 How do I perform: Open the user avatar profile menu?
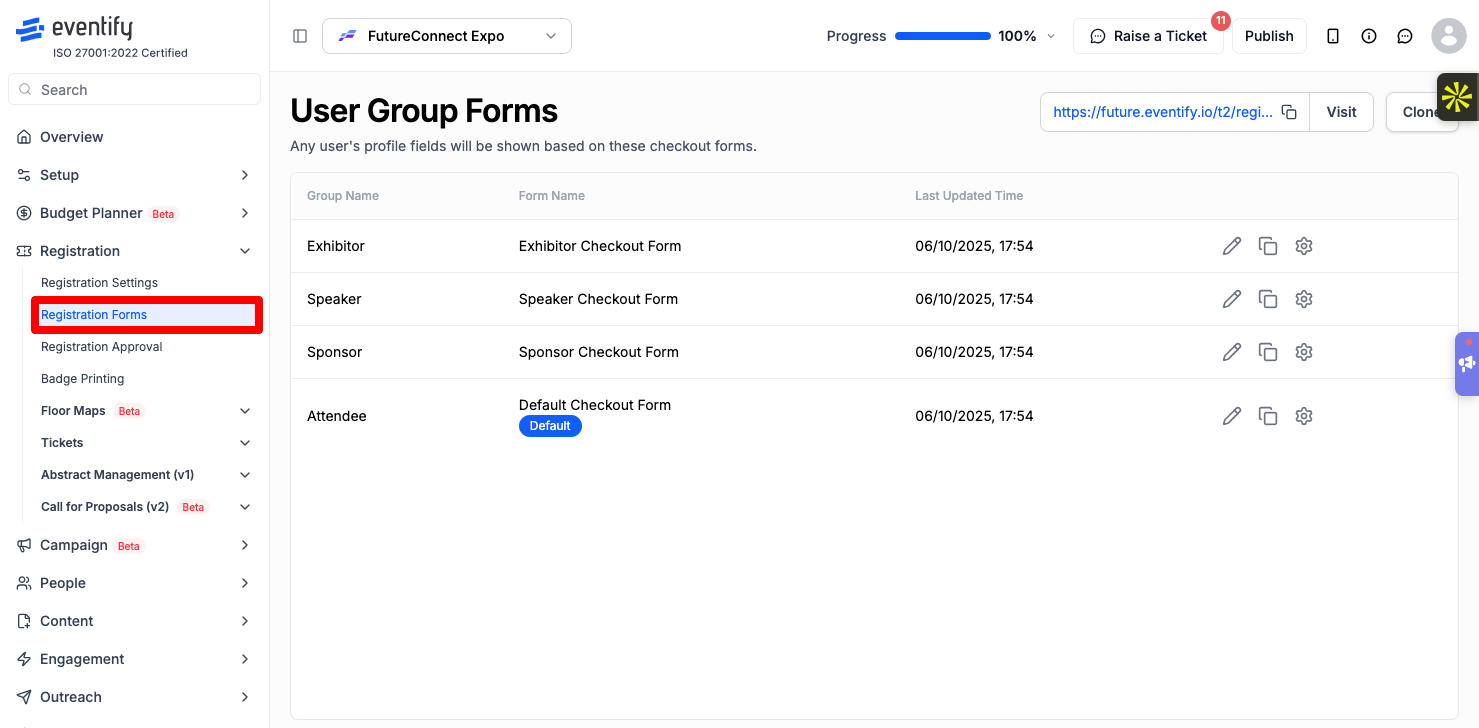pos(1449,36)
